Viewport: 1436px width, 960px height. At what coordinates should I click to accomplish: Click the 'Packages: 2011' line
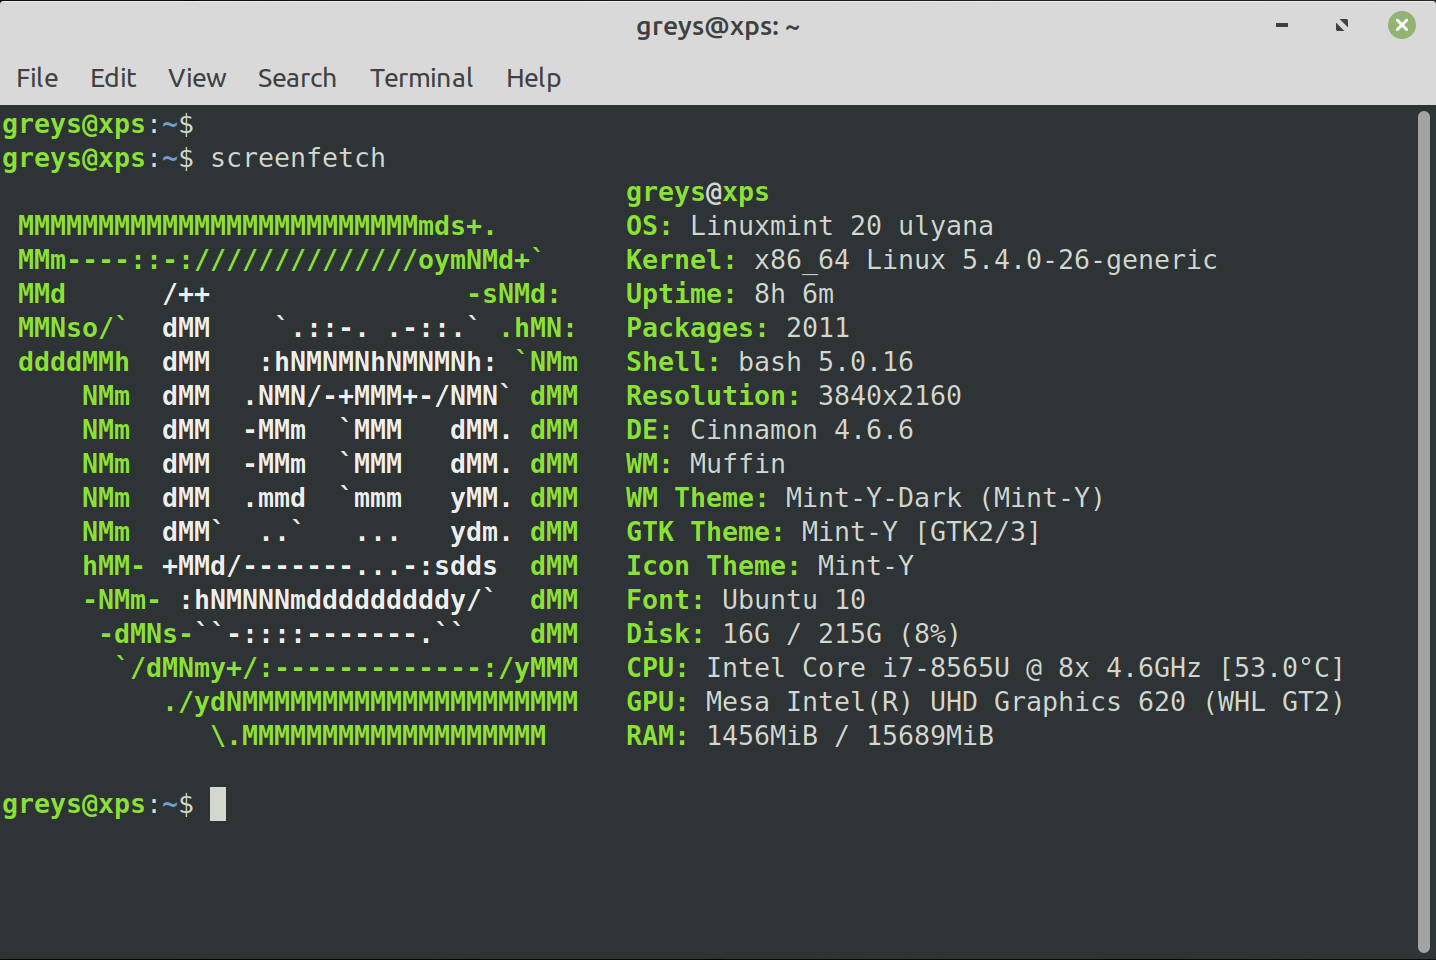[738, 328]
